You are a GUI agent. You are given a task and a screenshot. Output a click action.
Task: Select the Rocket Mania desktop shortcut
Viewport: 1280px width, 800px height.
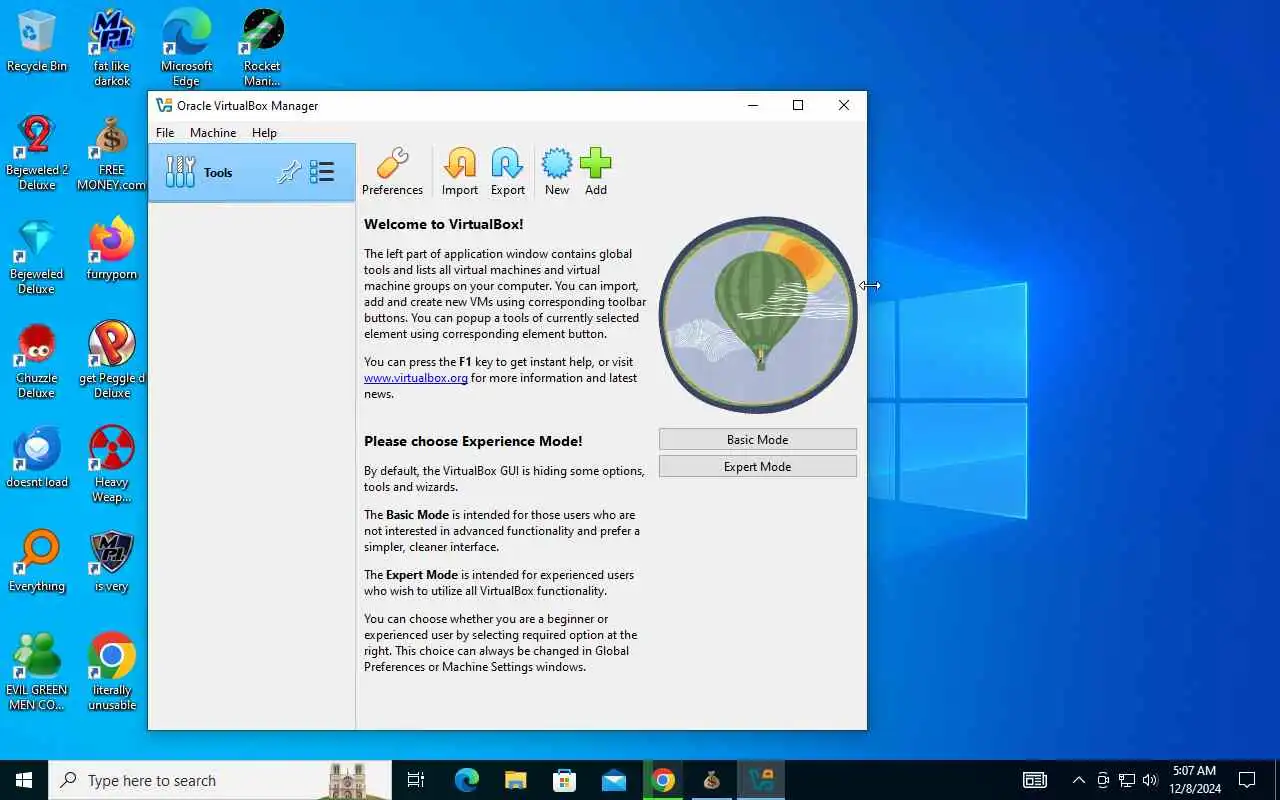[262, 49]
